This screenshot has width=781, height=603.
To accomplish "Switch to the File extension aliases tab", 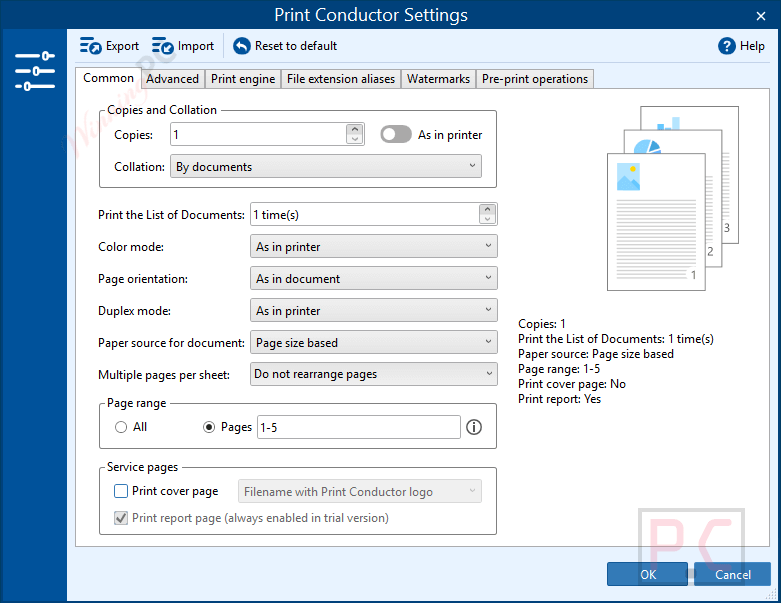I will point(341,79).
